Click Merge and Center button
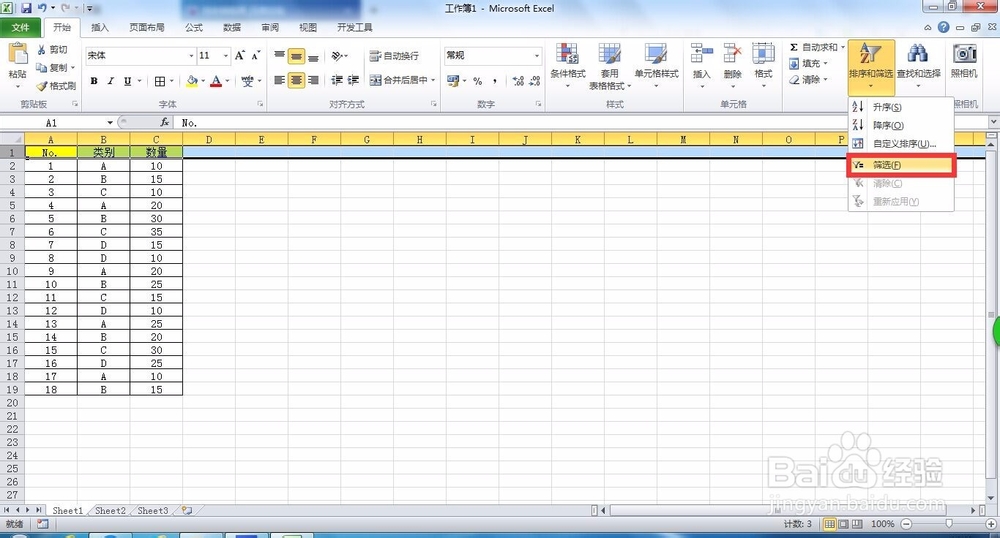Viewport: 1000px width, 538px height. [x=398, y=80]
